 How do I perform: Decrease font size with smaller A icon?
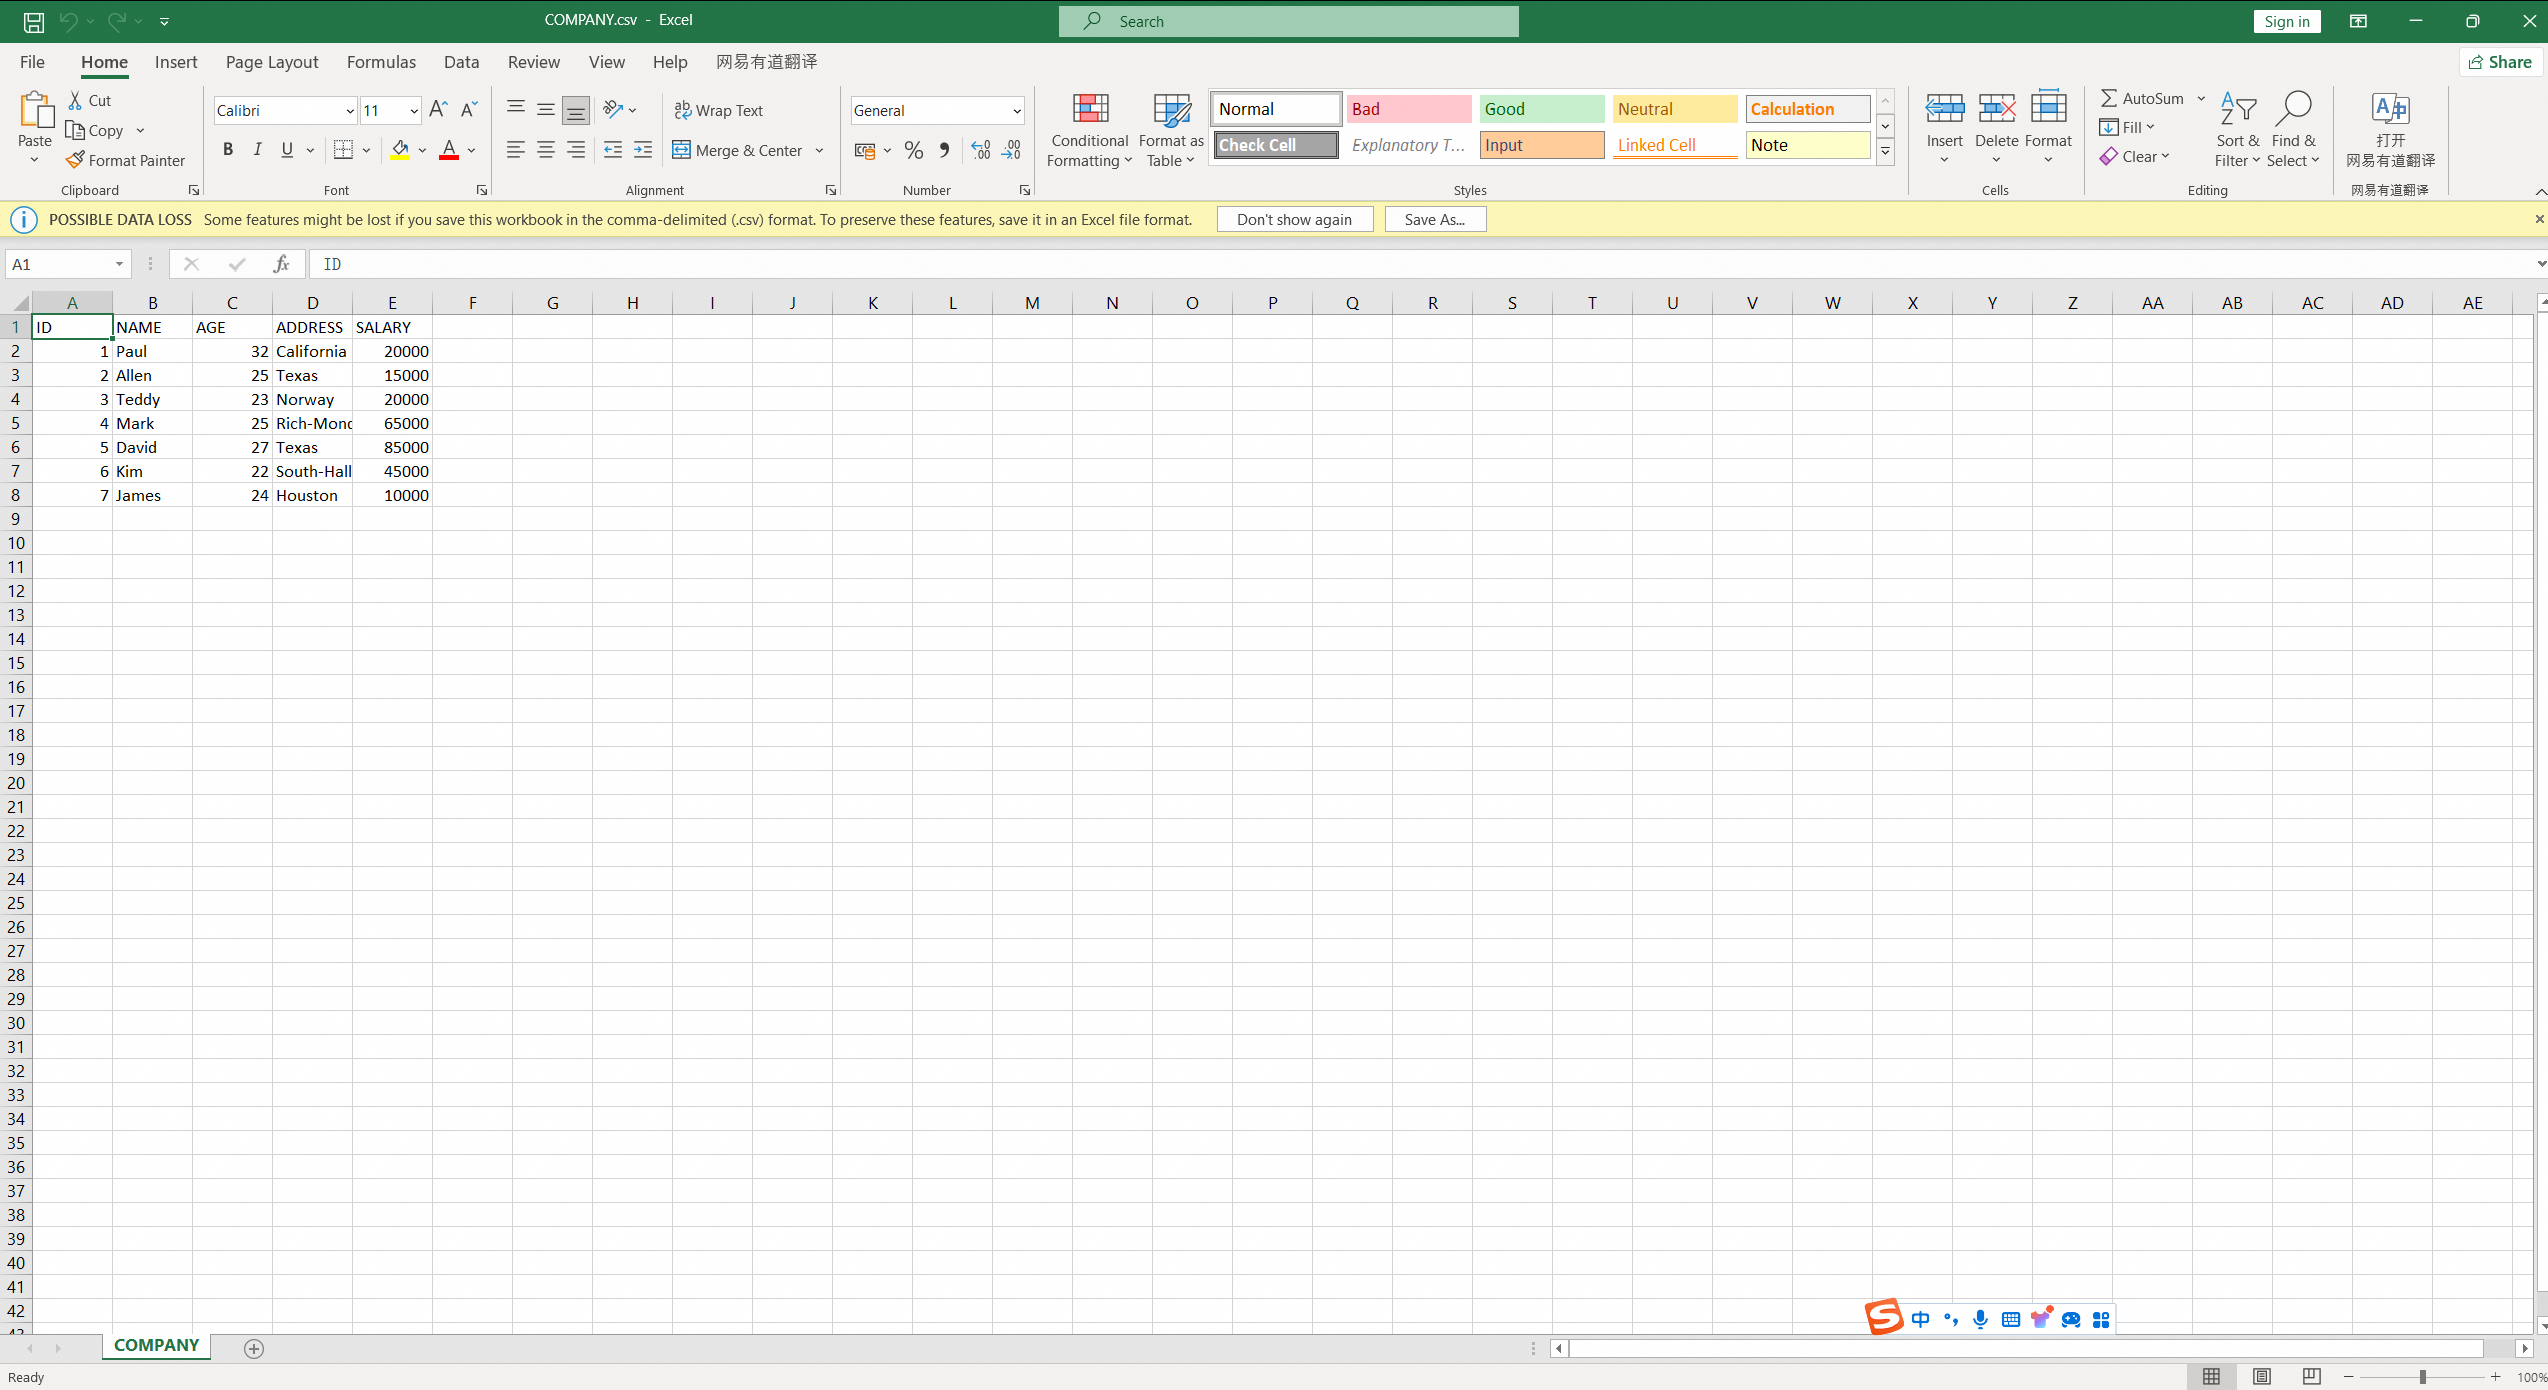click(469, 109)
